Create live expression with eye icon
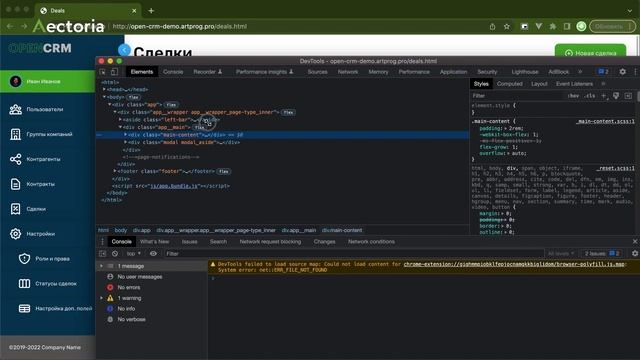This screenshot has height=360, width=640. 153,253
